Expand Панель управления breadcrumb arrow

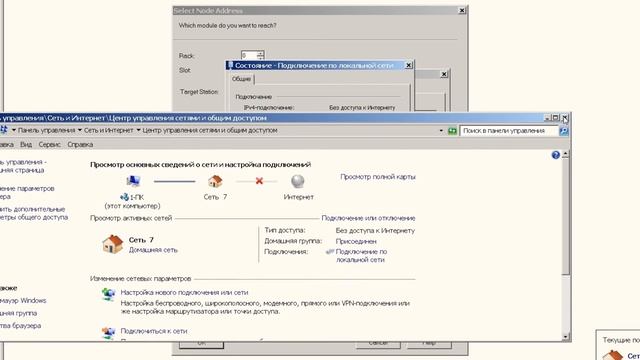coord(80,130)
